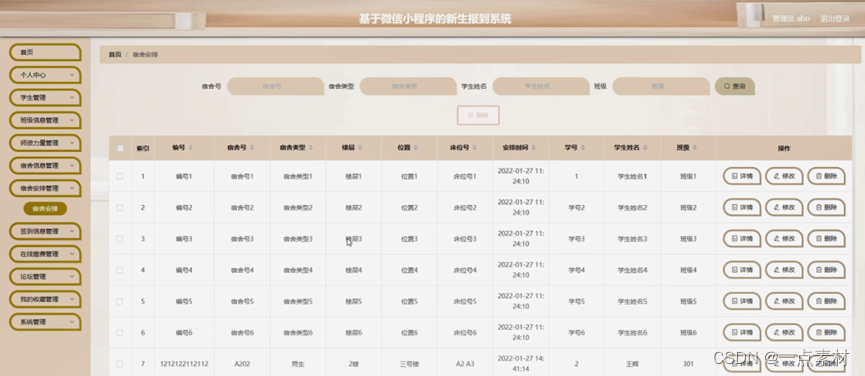
Task: Expand the 系统管理 sidebar menu
Action: 45,322
